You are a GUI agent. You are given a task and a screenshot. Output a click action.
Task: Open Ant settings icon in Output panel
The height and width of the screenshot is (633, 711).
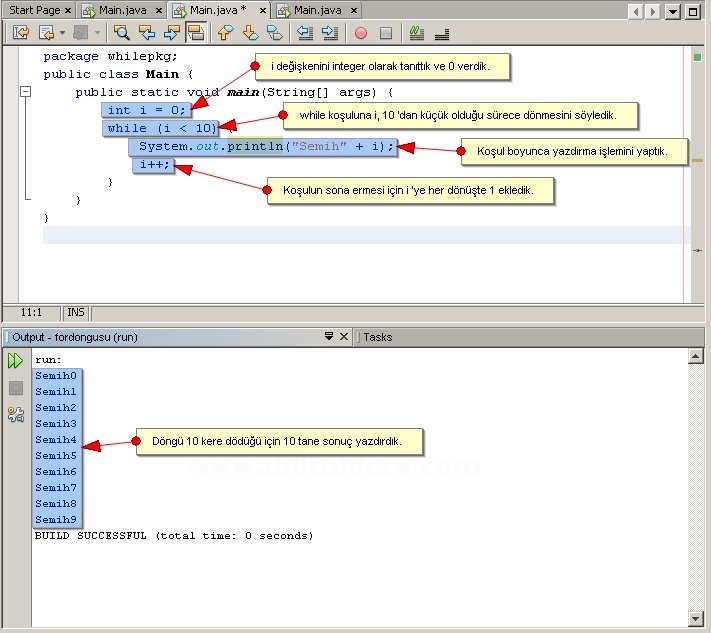coord(15,414)
